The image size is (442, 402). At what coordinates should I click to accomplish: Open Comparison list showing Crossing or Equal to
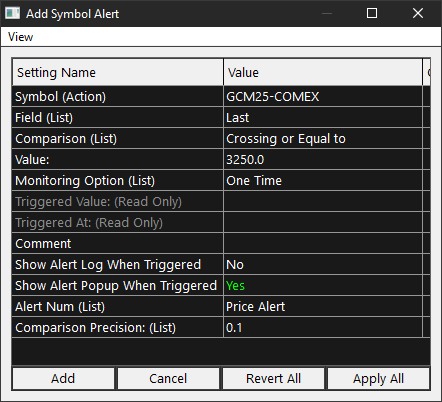323,139
